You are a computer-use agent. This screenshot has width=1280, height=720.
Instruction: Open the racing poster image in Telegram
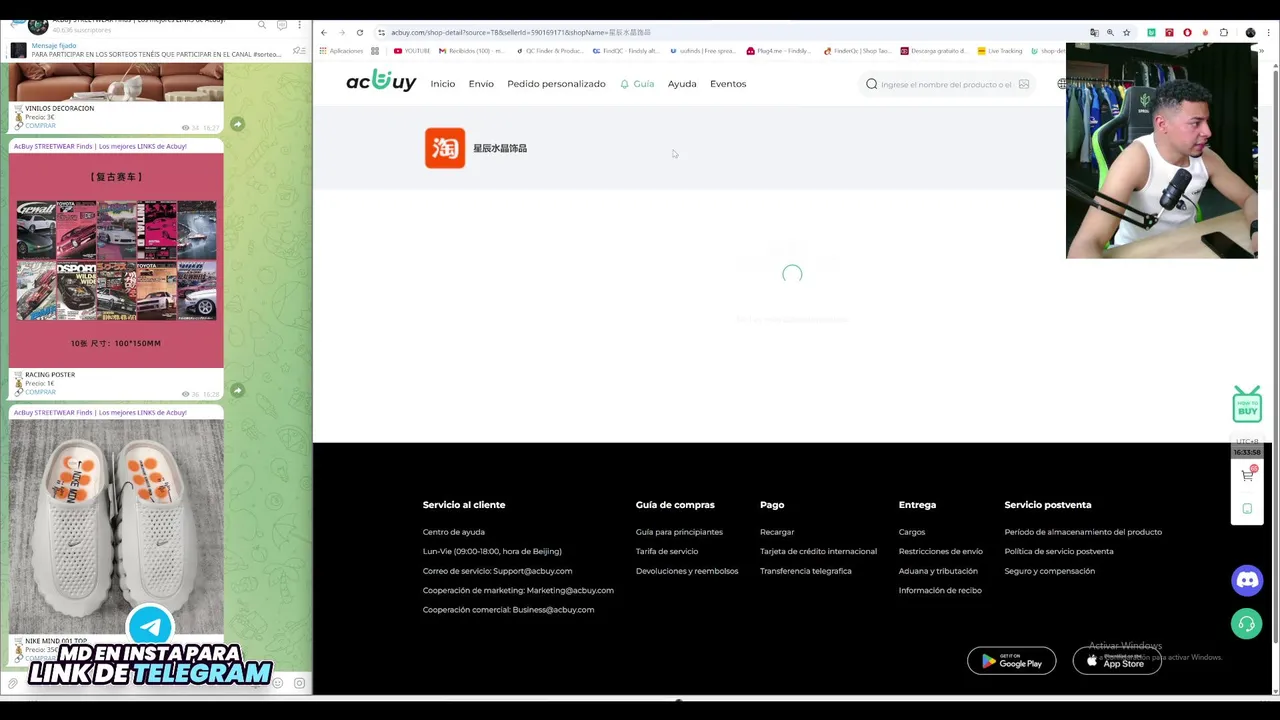tap(116, 260)
